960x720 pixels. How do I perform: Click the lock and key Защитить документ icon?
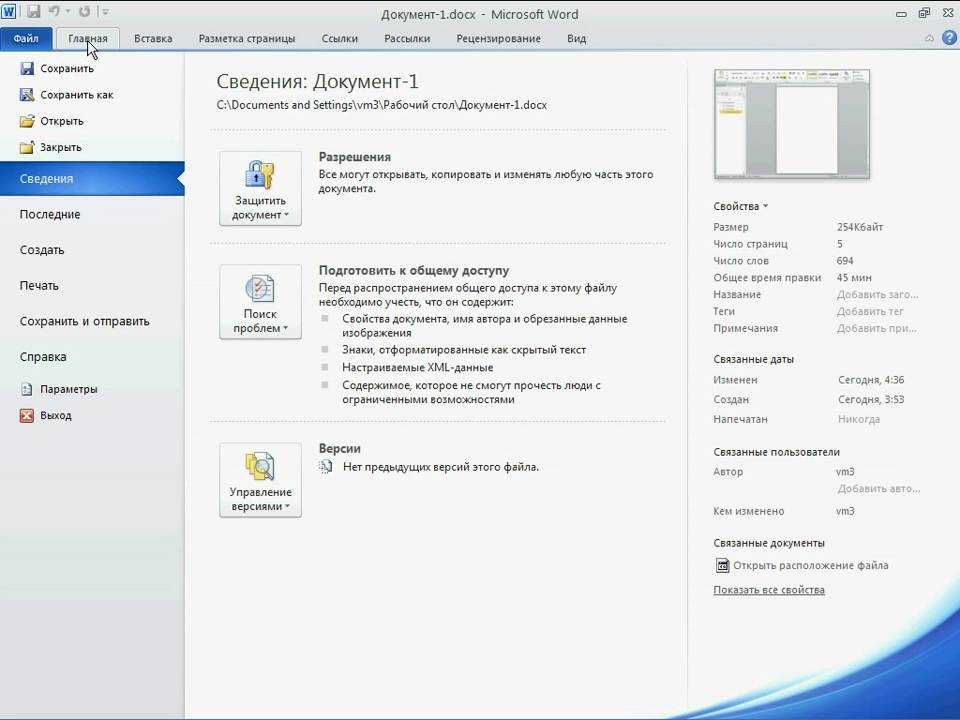(x=260, y=174)
